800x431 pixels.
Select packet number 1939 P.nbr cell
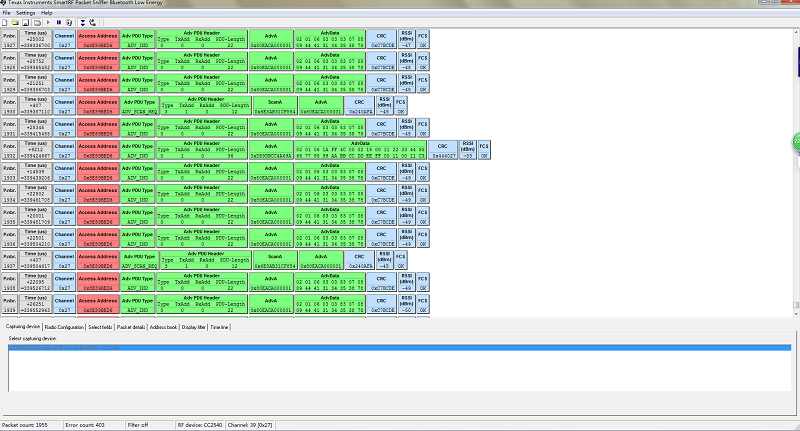click(9, 304)
